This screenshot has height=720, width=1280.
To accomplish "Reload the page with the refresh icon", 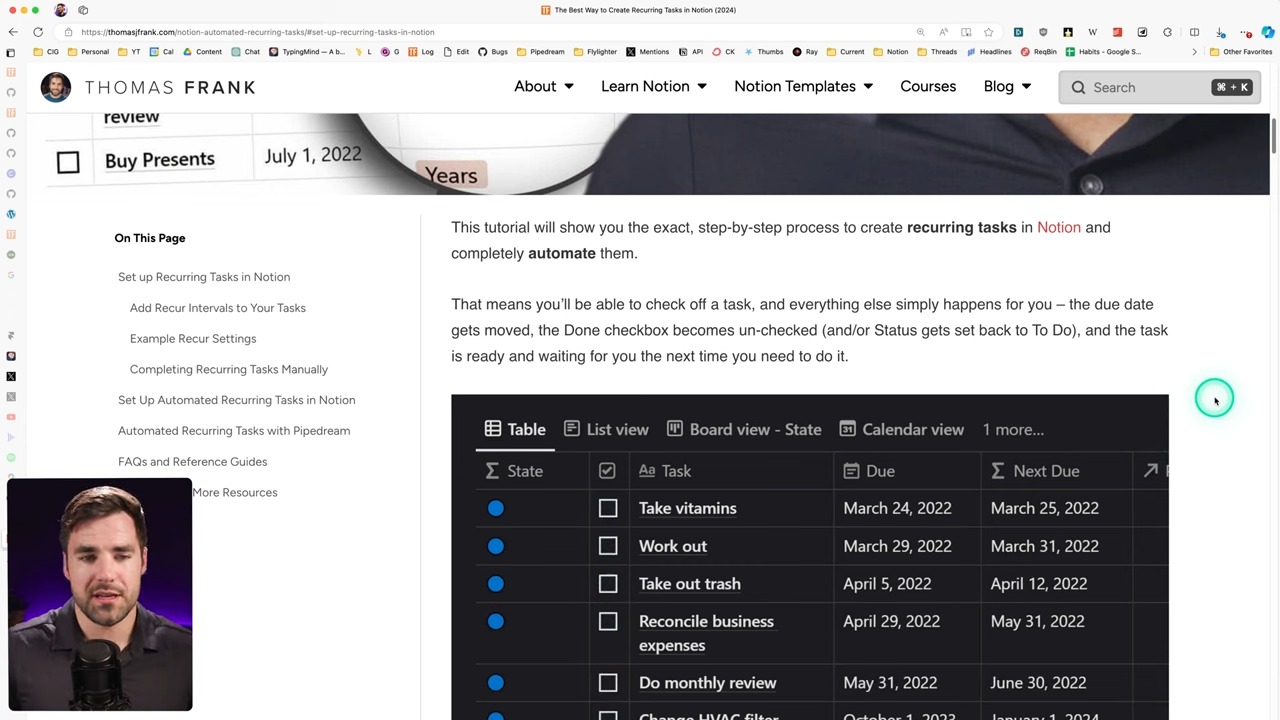I will (x=38, y=32).
